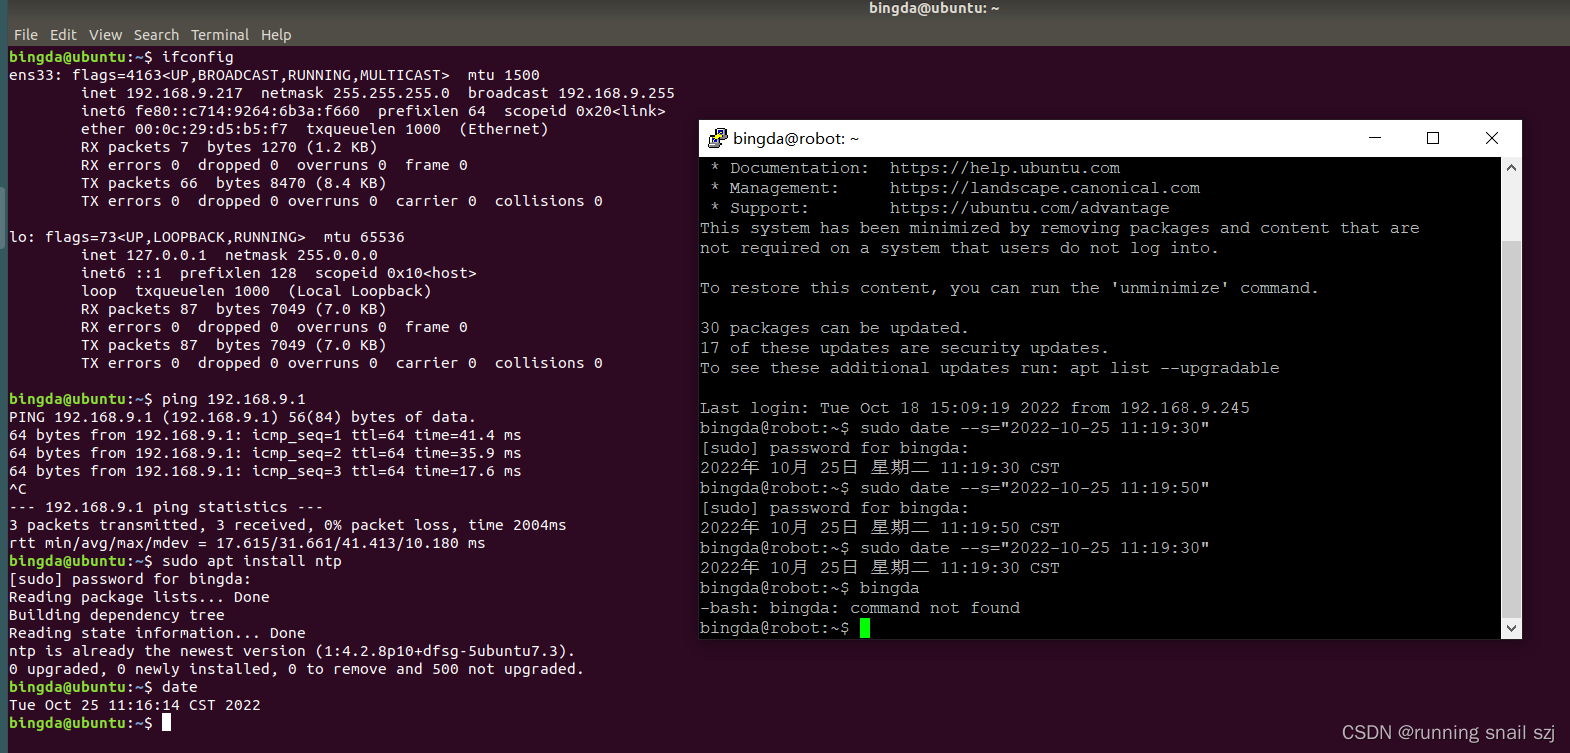Click the 'inet 192.168.9.217' address
This screenshot has height=753, width=1570.
coord(162,93)
